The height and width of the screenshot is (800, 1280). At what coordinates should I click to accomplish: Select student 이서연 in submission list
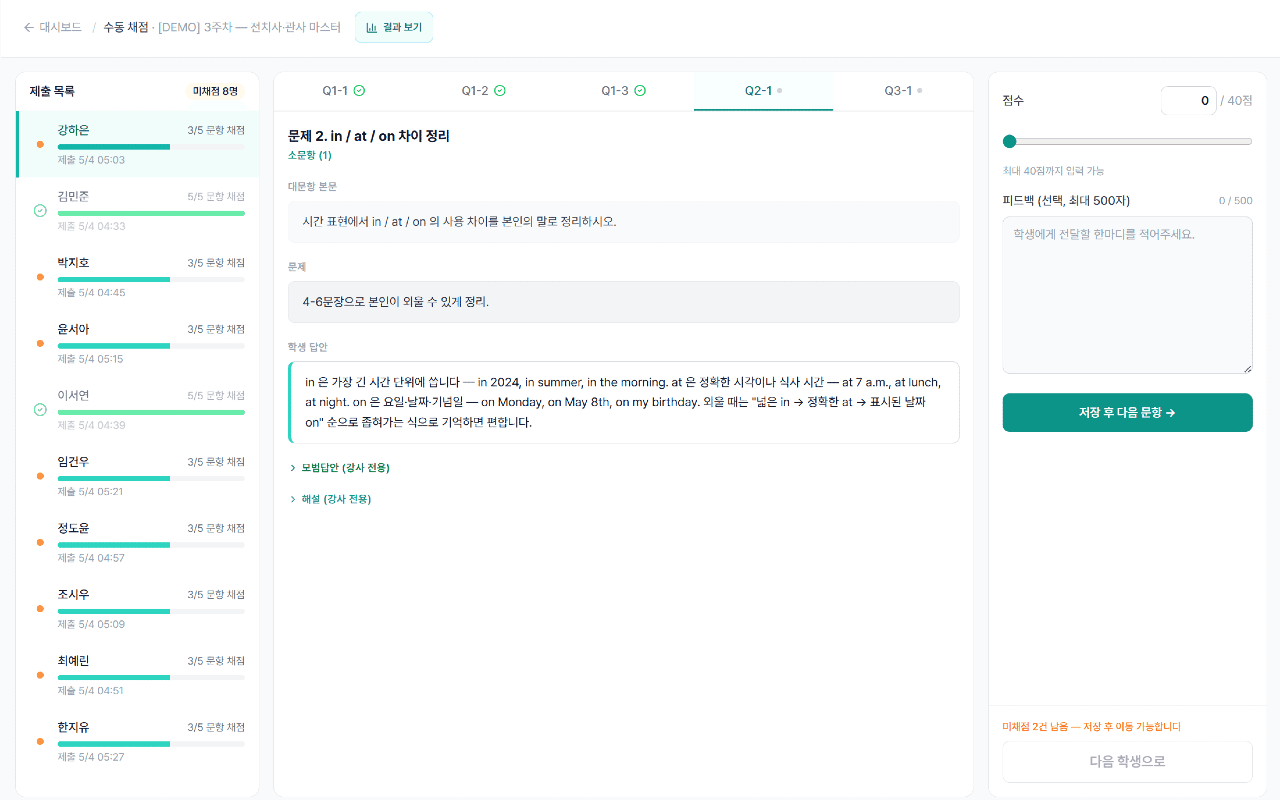138,410
